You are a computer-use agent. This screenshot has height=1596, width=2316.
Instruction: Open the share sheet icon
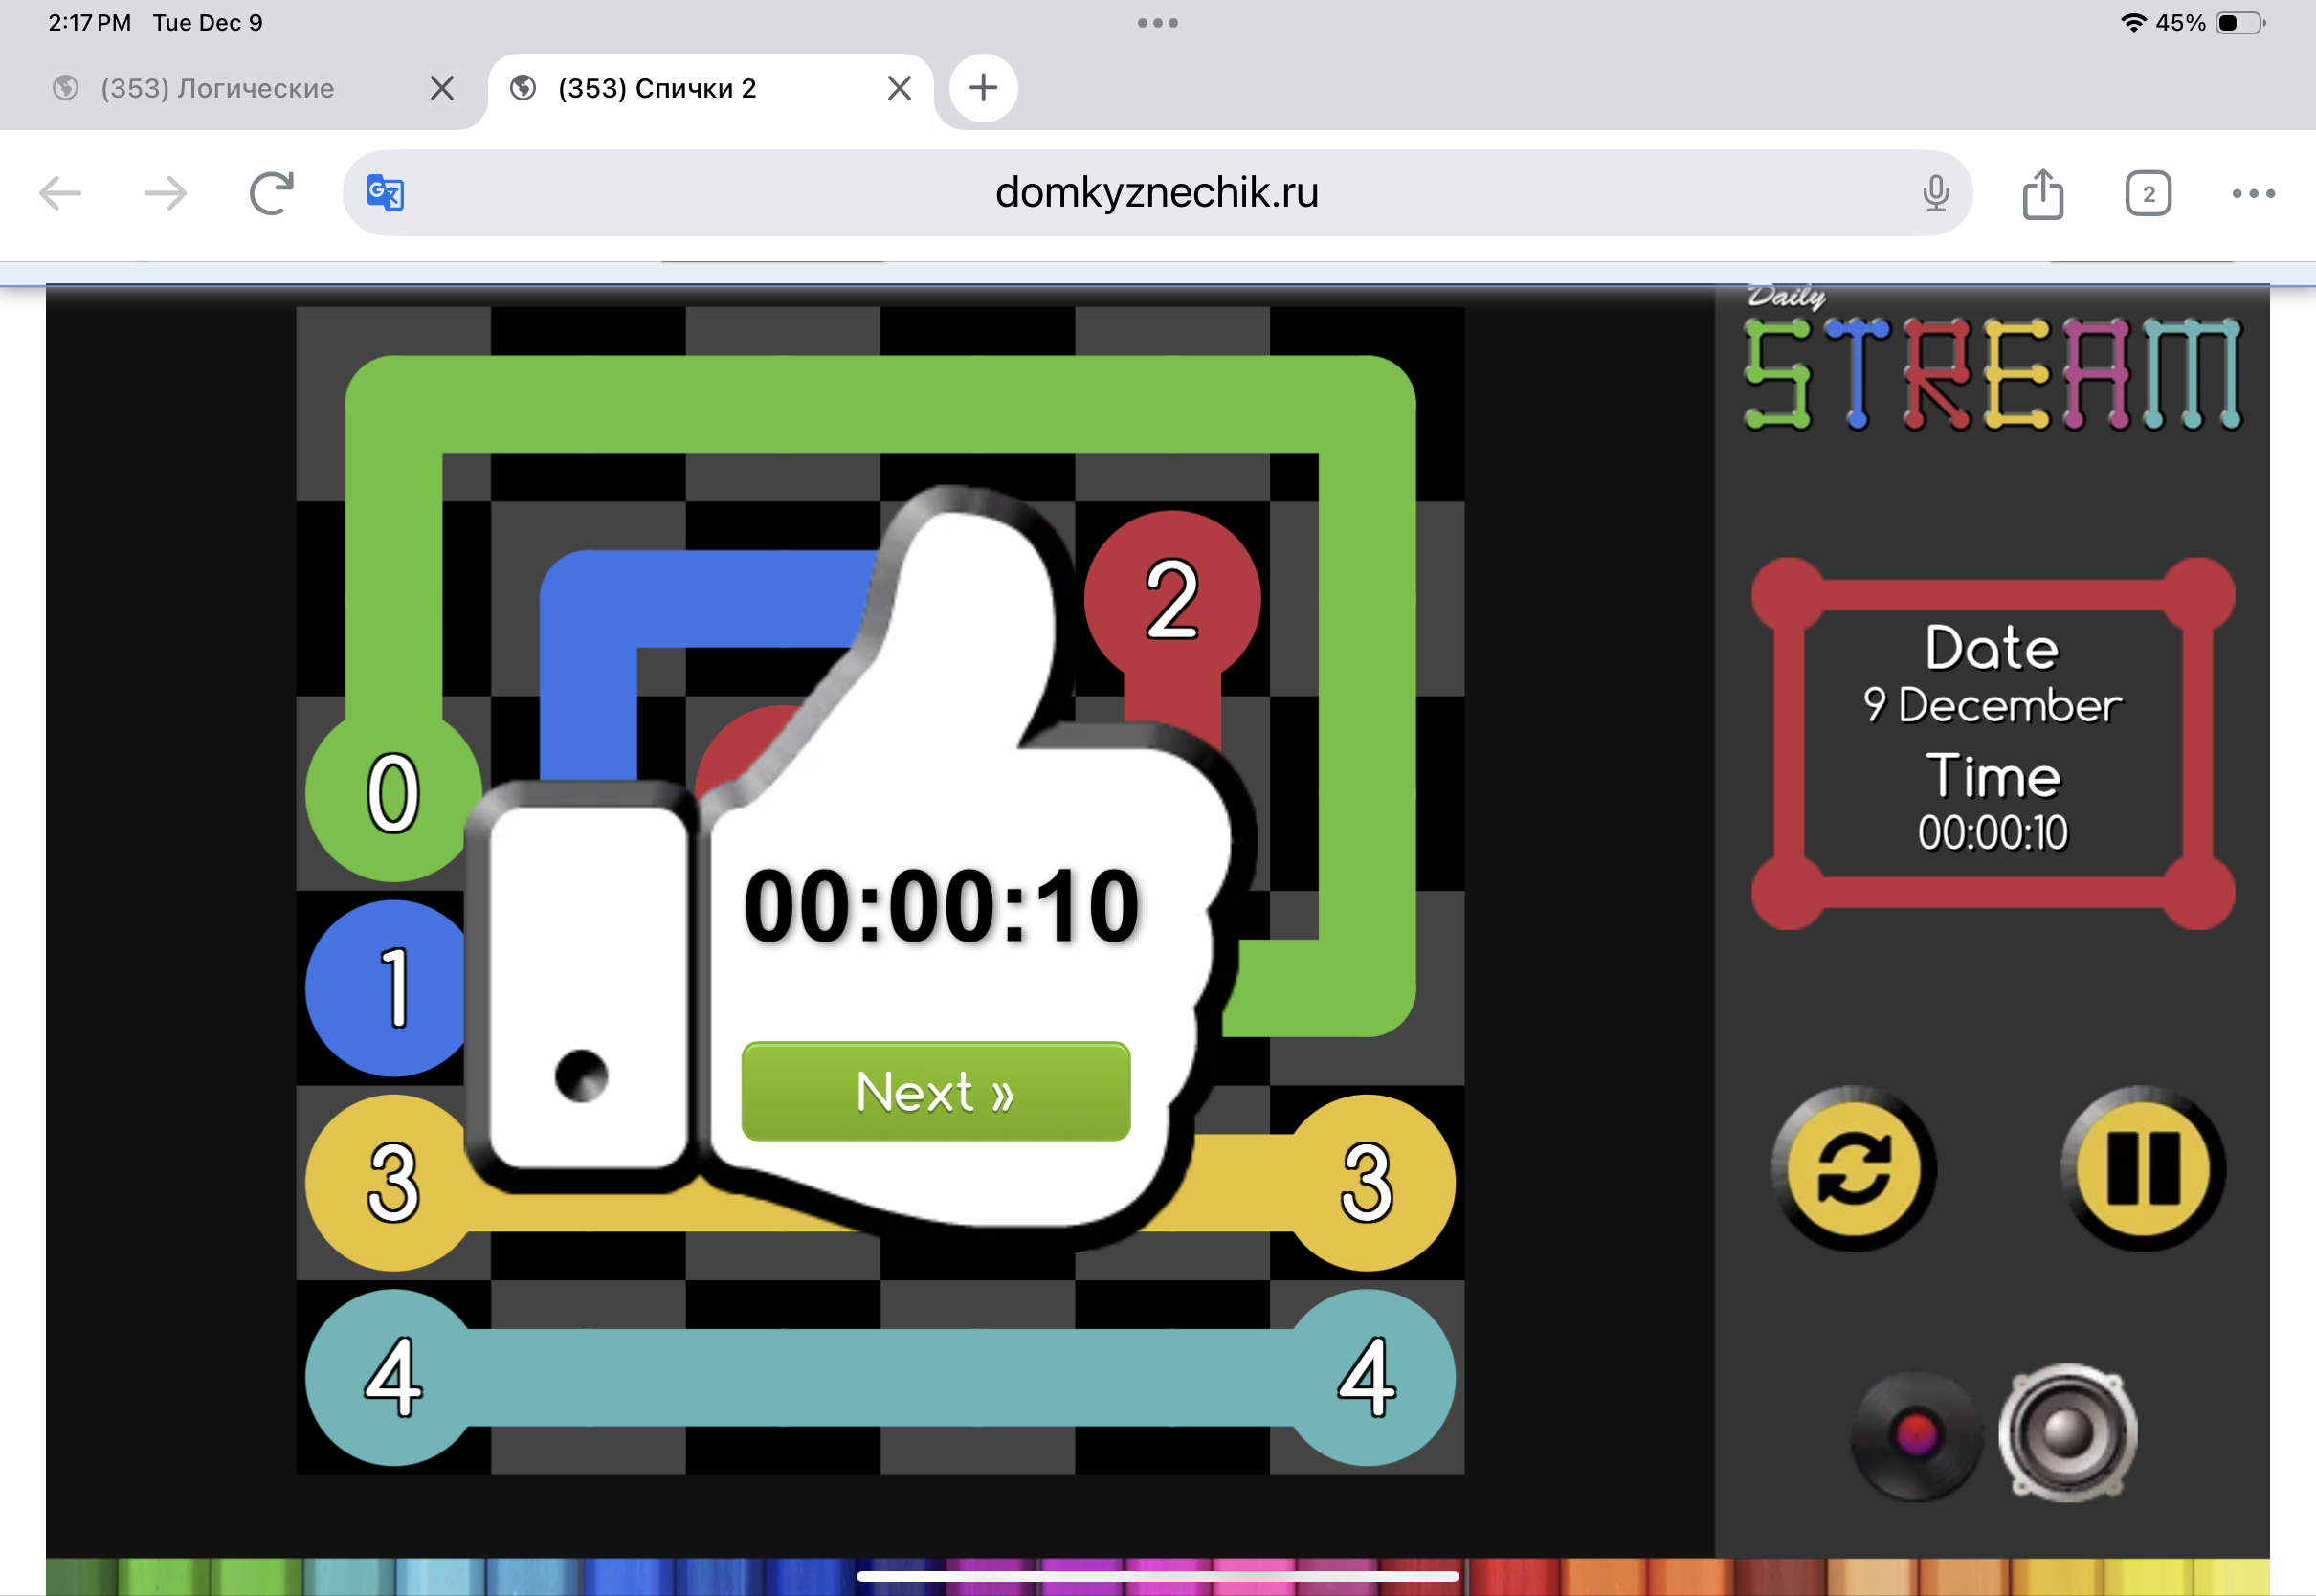(x=2042, y=192)
